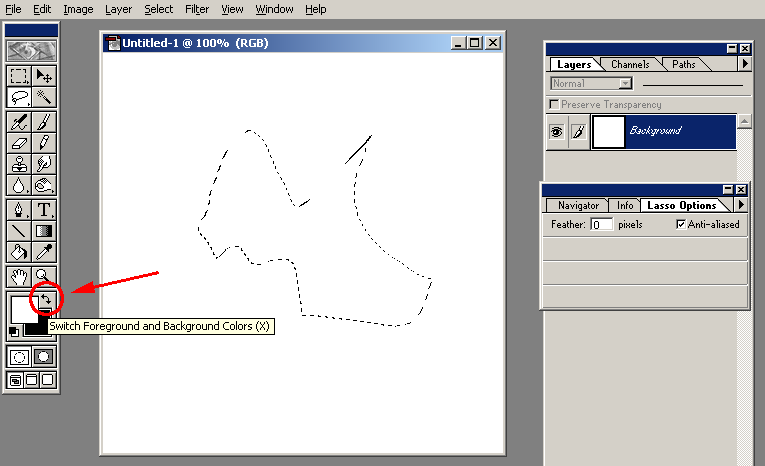This screenshot has height=466, width=765.
Task: Switch to Standard Mode editing
Action: click(x=19, y=357)
